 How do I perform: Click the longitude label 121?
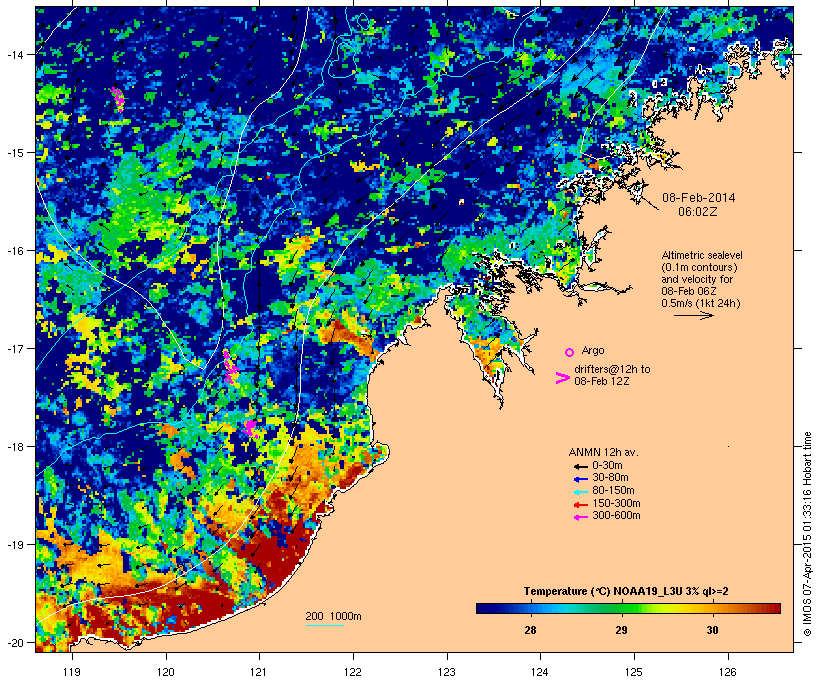tap(259, 672)
